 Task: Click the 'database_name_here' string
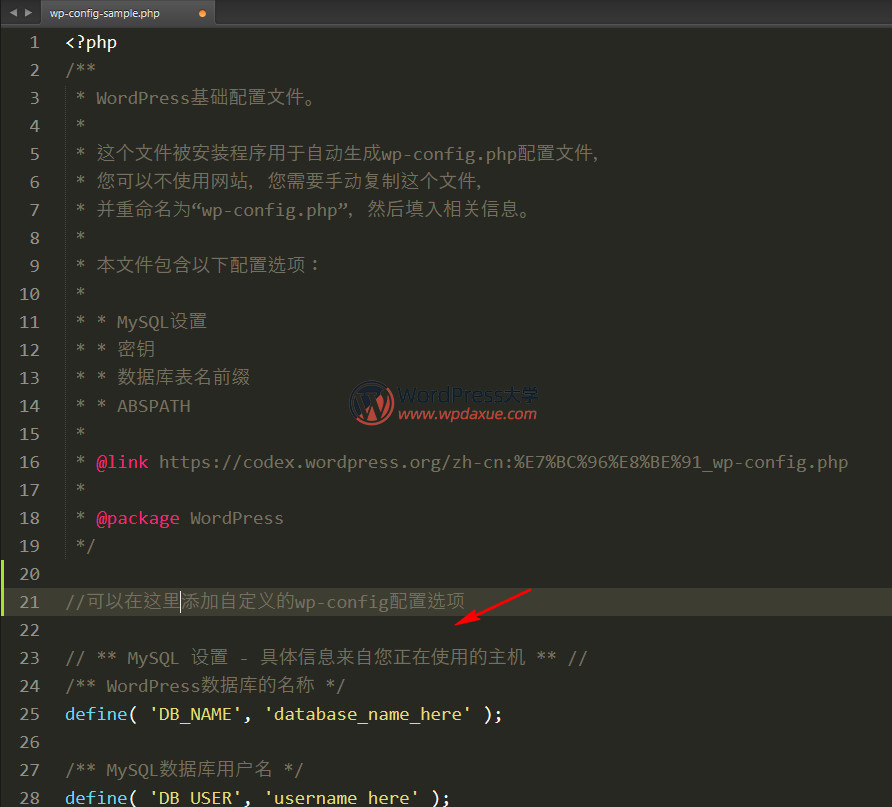coord(367,714)
